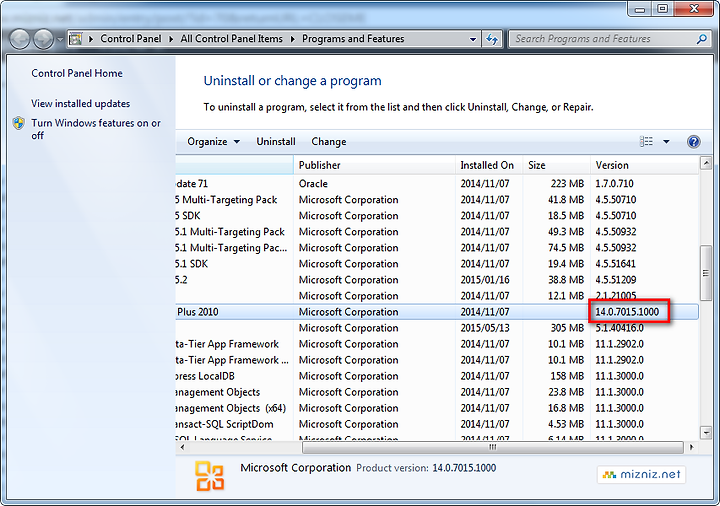Open Turn Windows features on or off

coord(96,129)
